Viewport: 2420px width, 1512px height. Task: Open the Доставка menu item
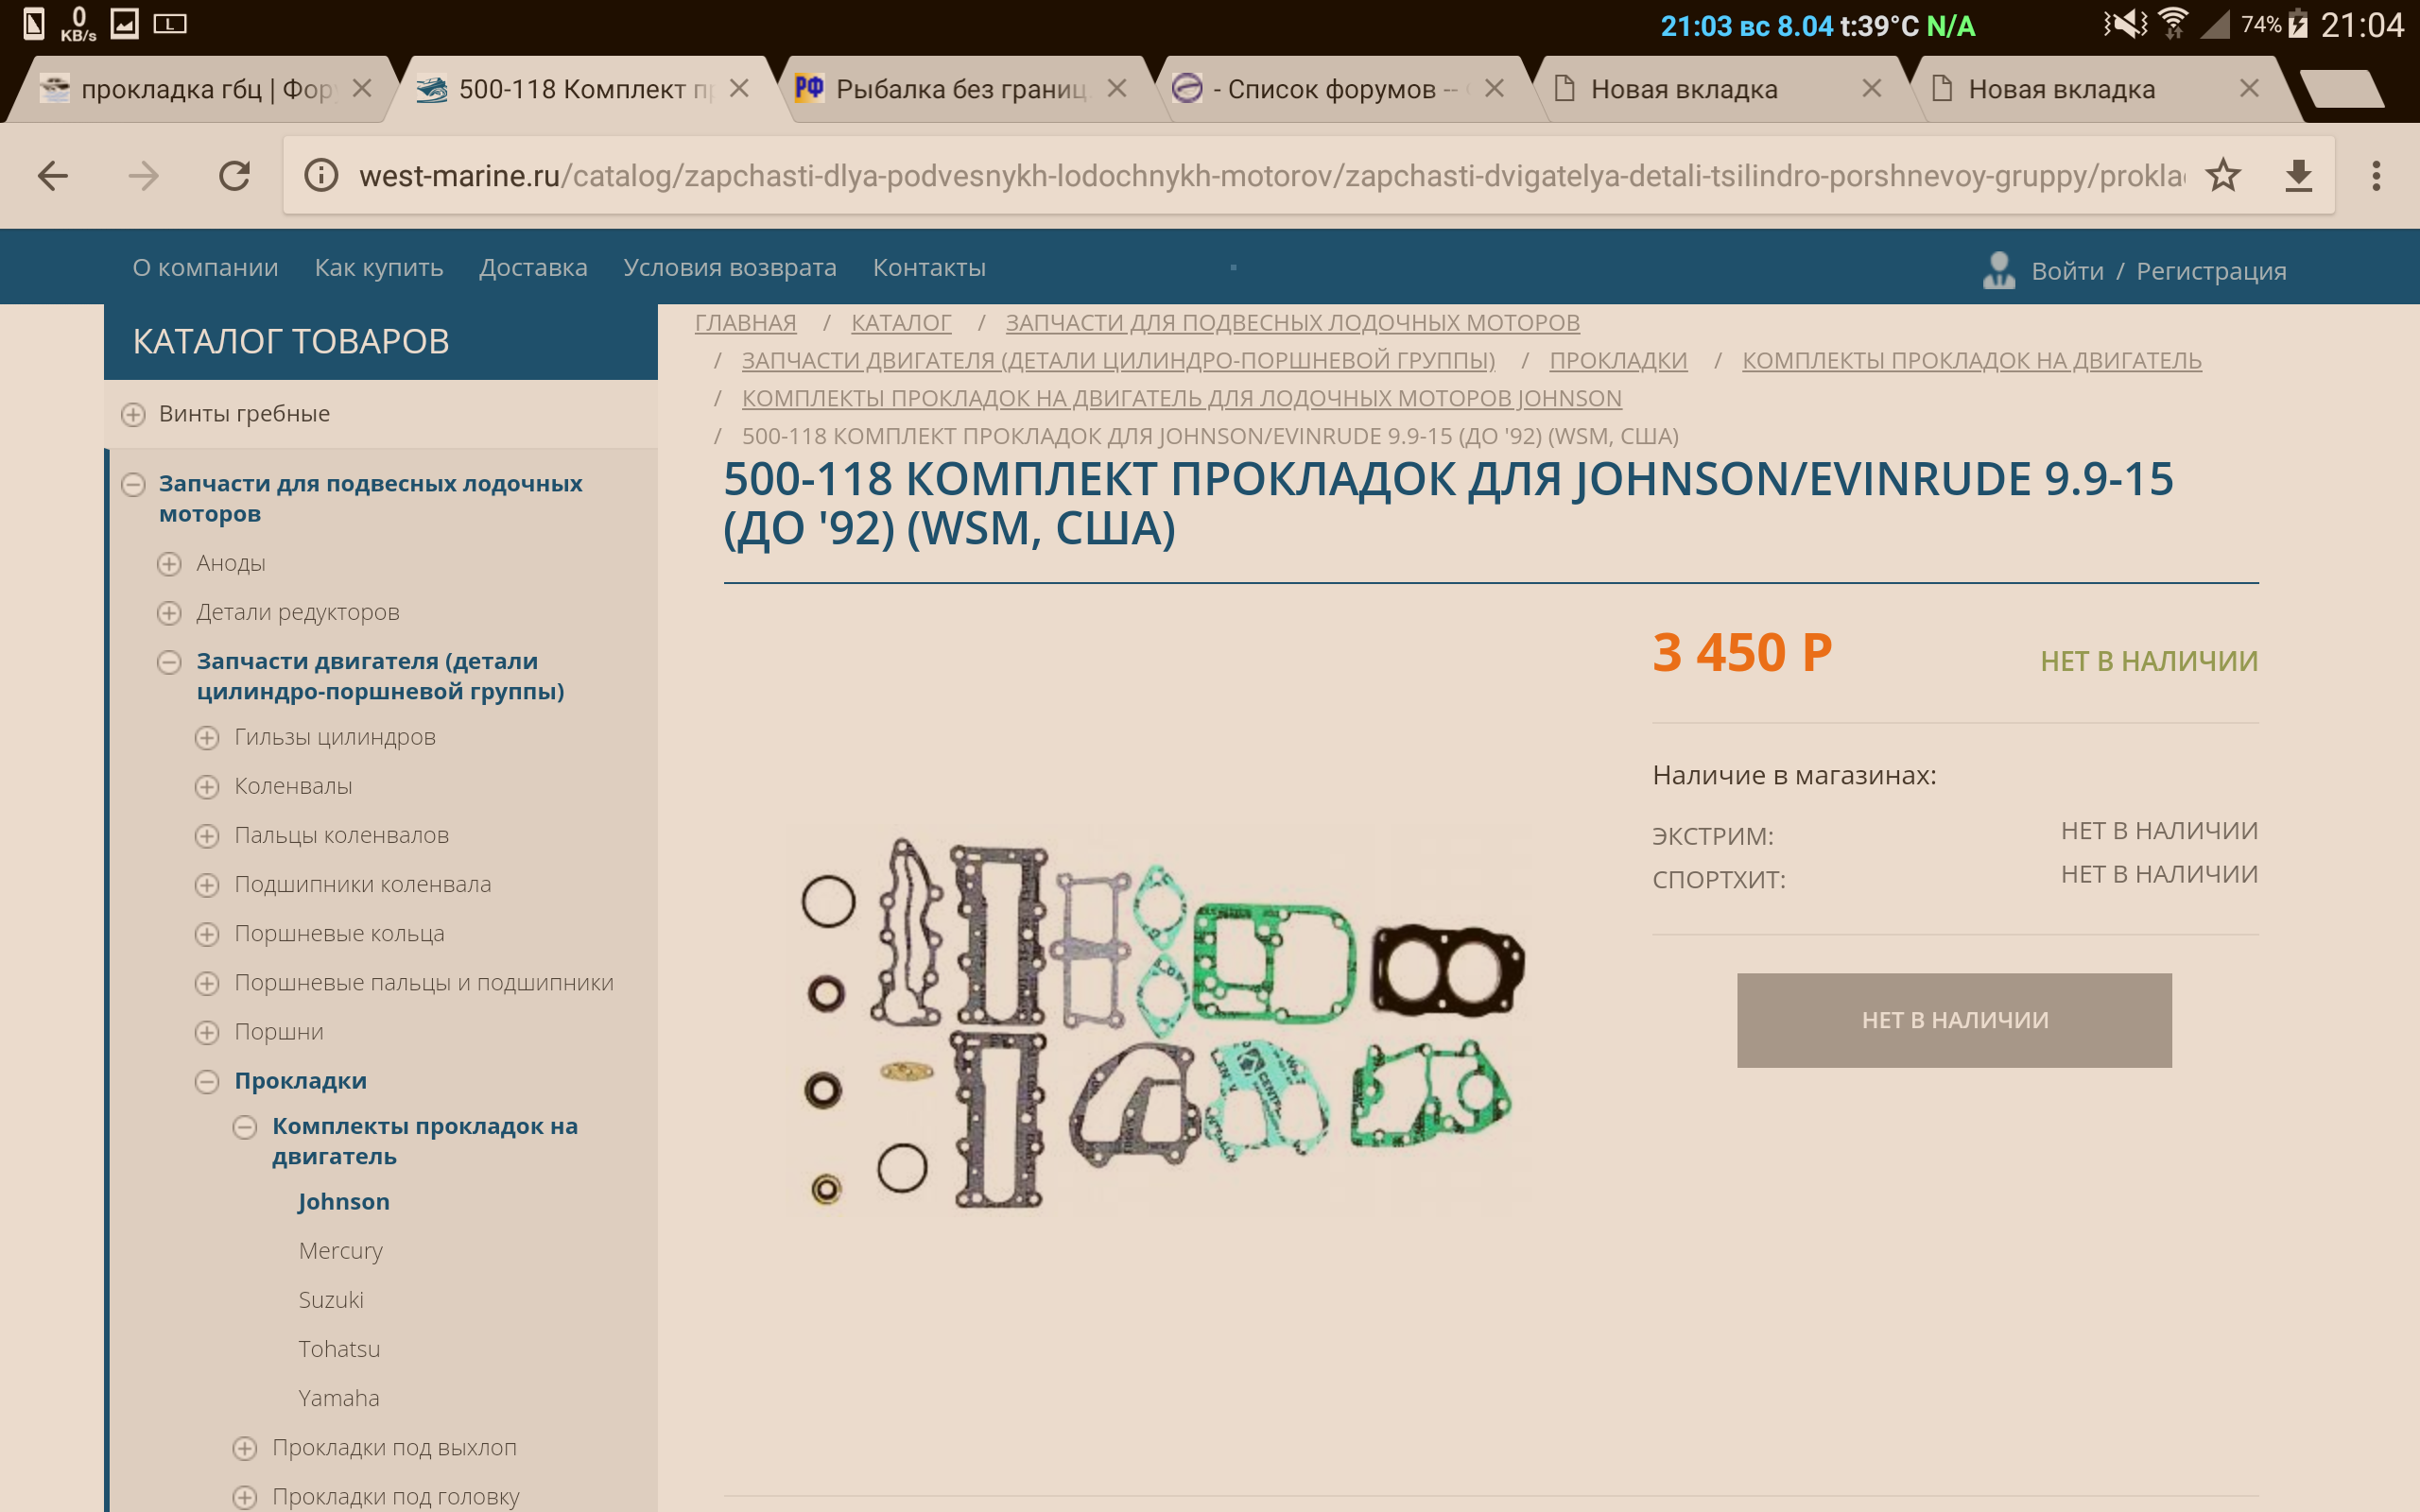pos(533,268)
